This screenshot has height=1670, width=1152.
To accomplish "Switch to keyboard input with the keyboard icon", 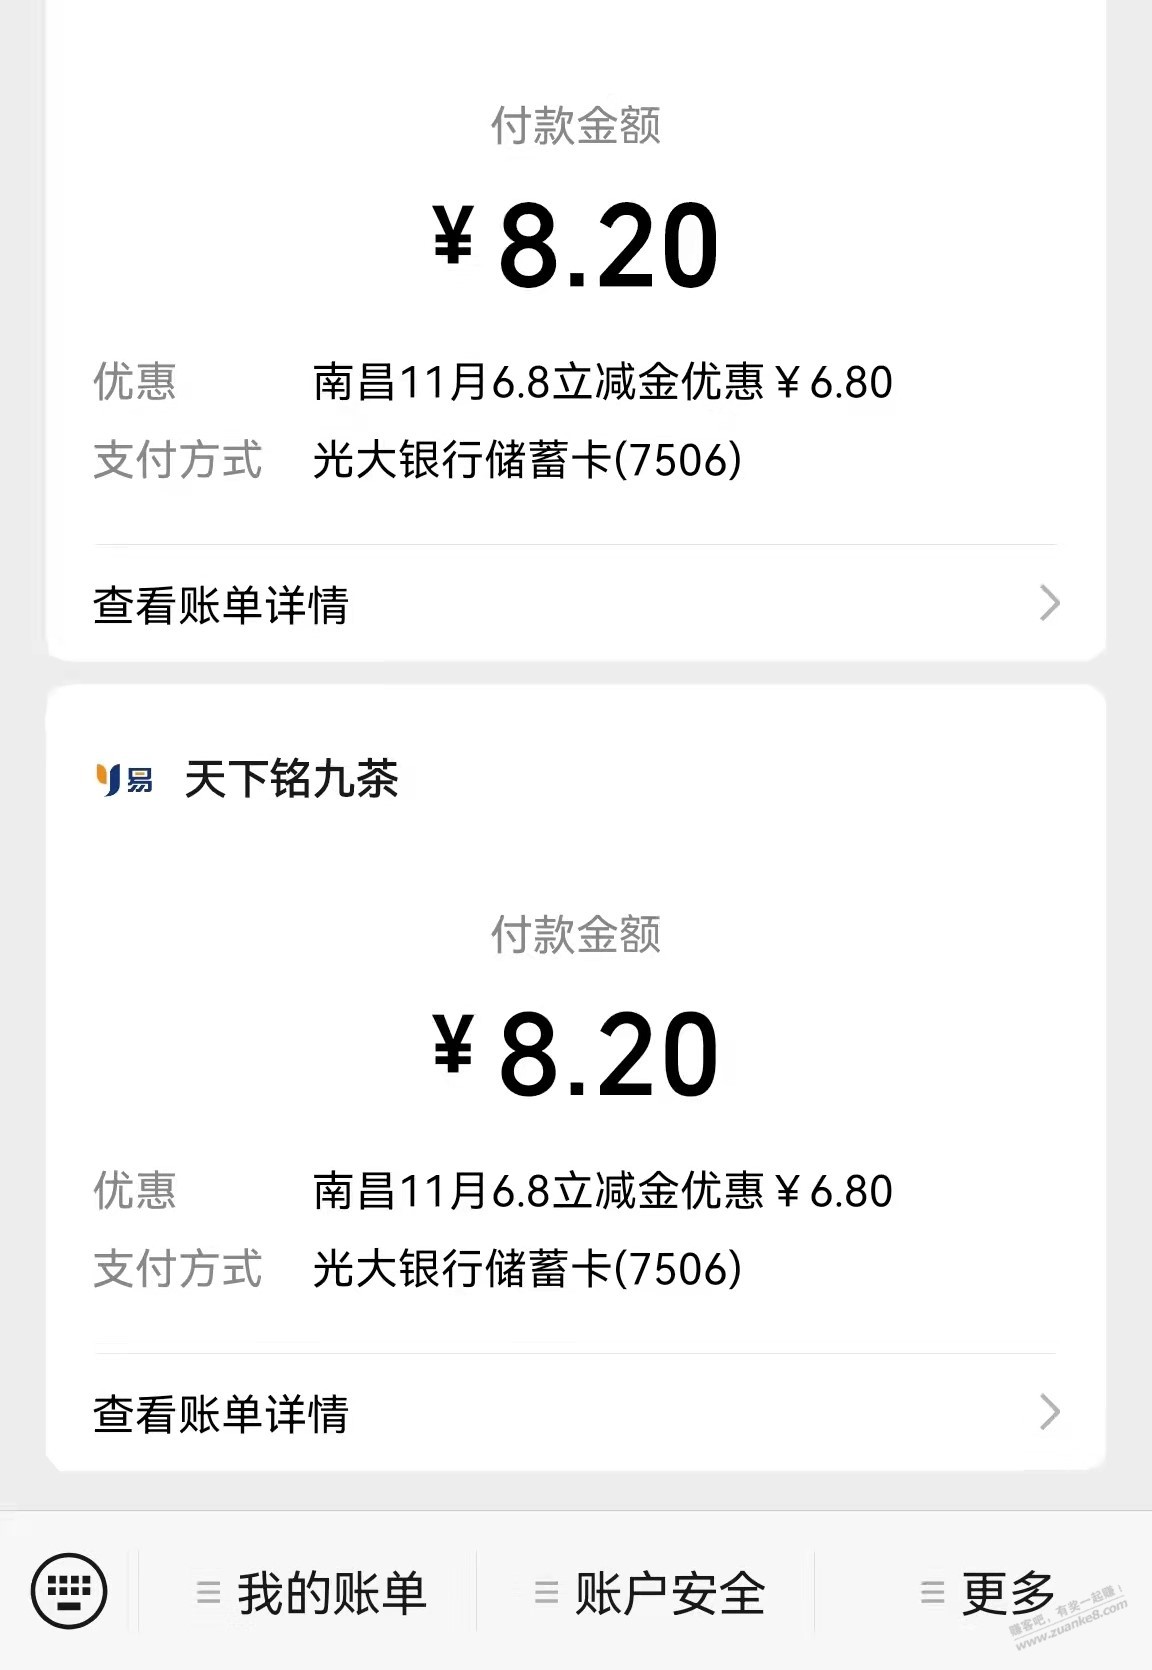I will (x=69, y=1590).
